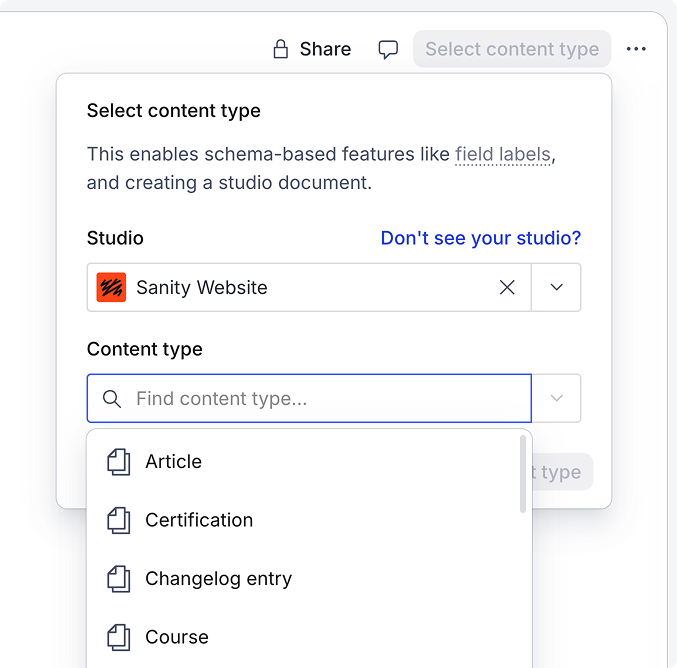Click the document icon next to Certification
677x668 pixels.
118,520
